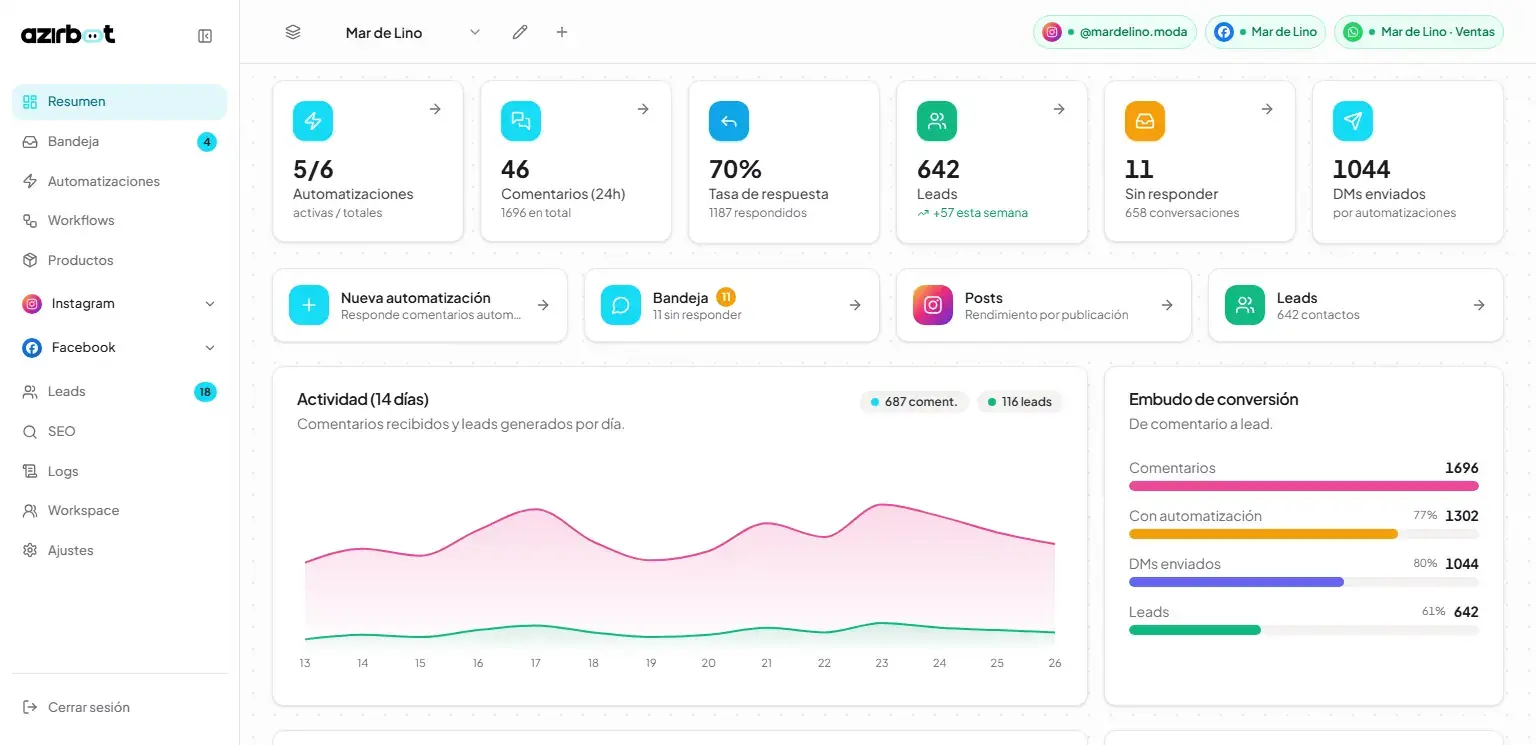Open the Leads 642 contactos shortcut
1536x745 pixels.
(1356, 305)
